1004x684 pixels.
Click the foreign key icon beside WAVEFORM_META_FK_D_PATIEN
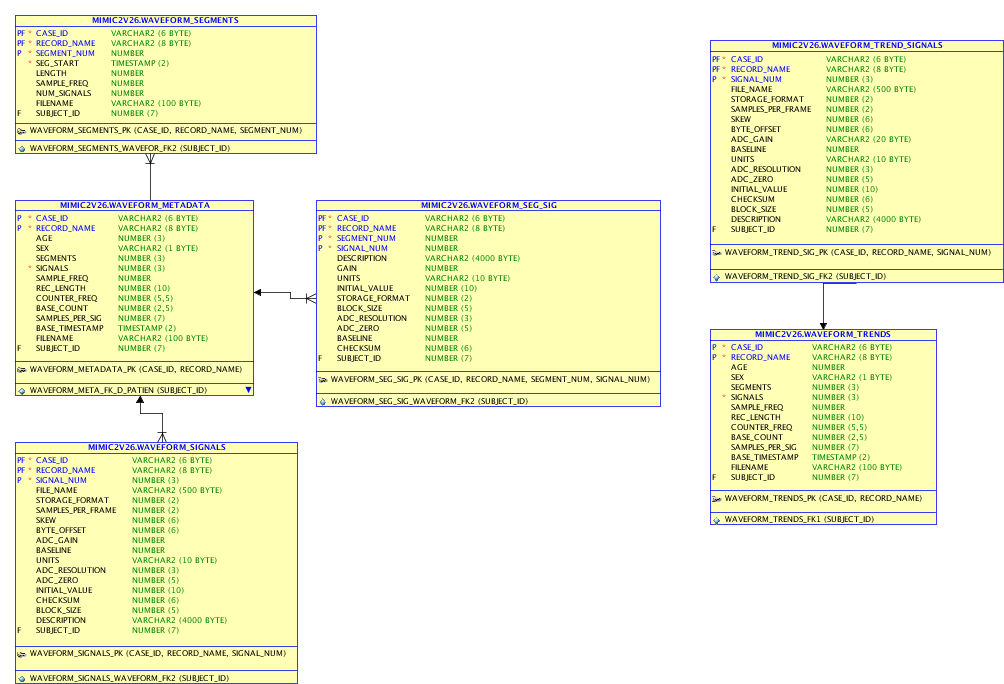click(22, 390)
